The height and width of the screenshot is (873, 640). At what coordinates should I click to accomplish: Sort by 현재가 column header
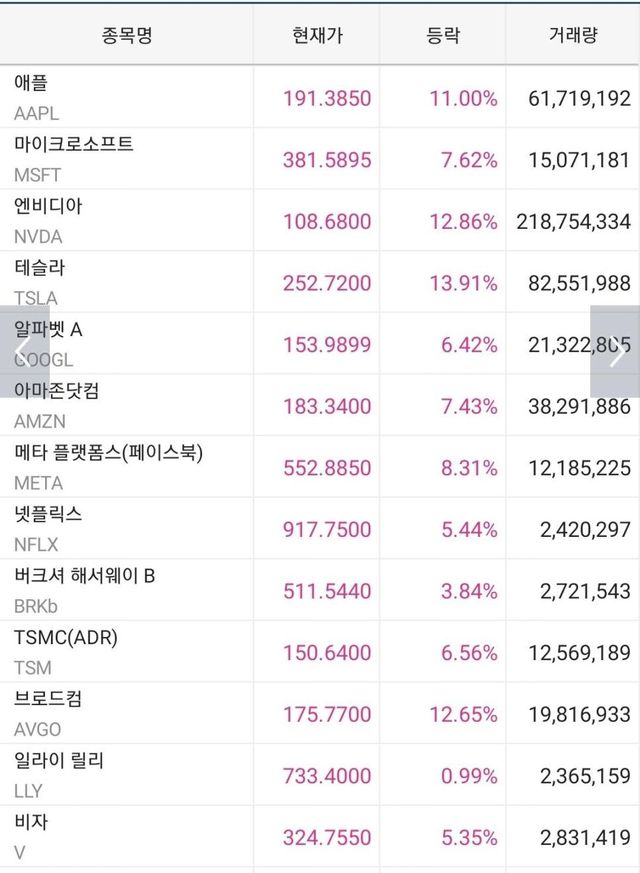(x=317, y=36)
